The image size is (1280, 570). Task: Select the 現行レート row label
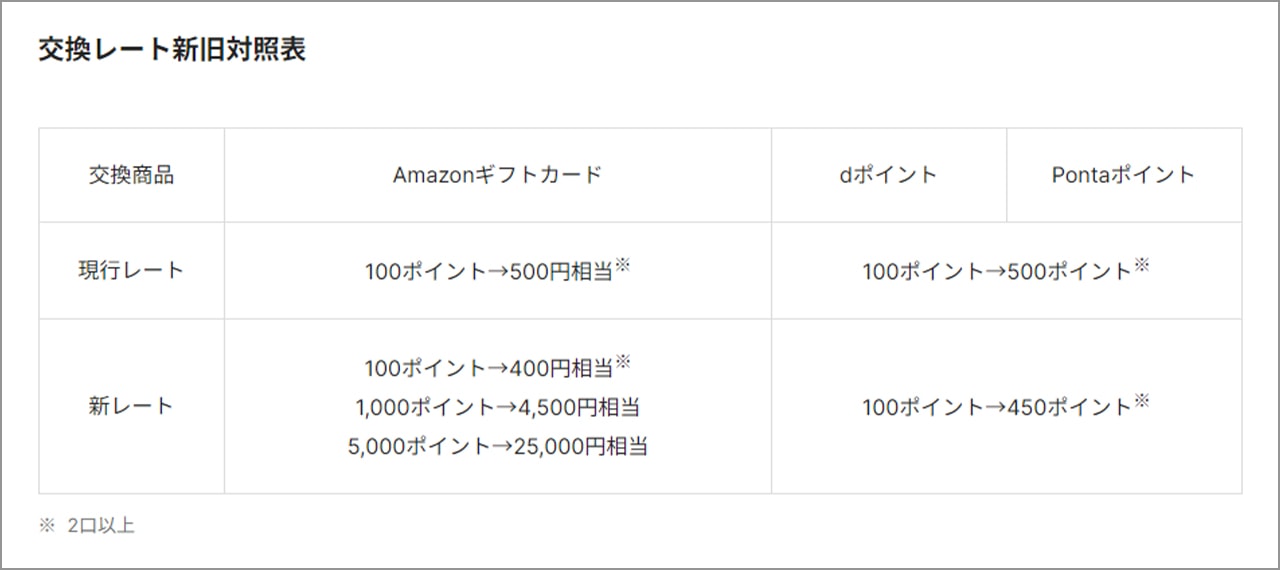click(131, 270)
